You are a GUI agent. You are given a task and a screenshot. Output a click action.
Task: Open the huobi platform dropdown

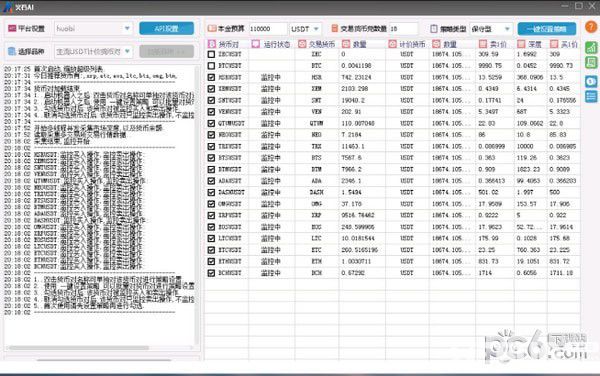point(93,28)
